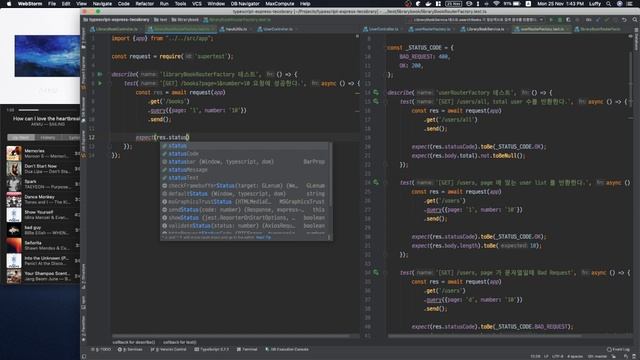Click the Wi-Fi icon in menu bar
The image size is (640, 360).
(496, 4)
